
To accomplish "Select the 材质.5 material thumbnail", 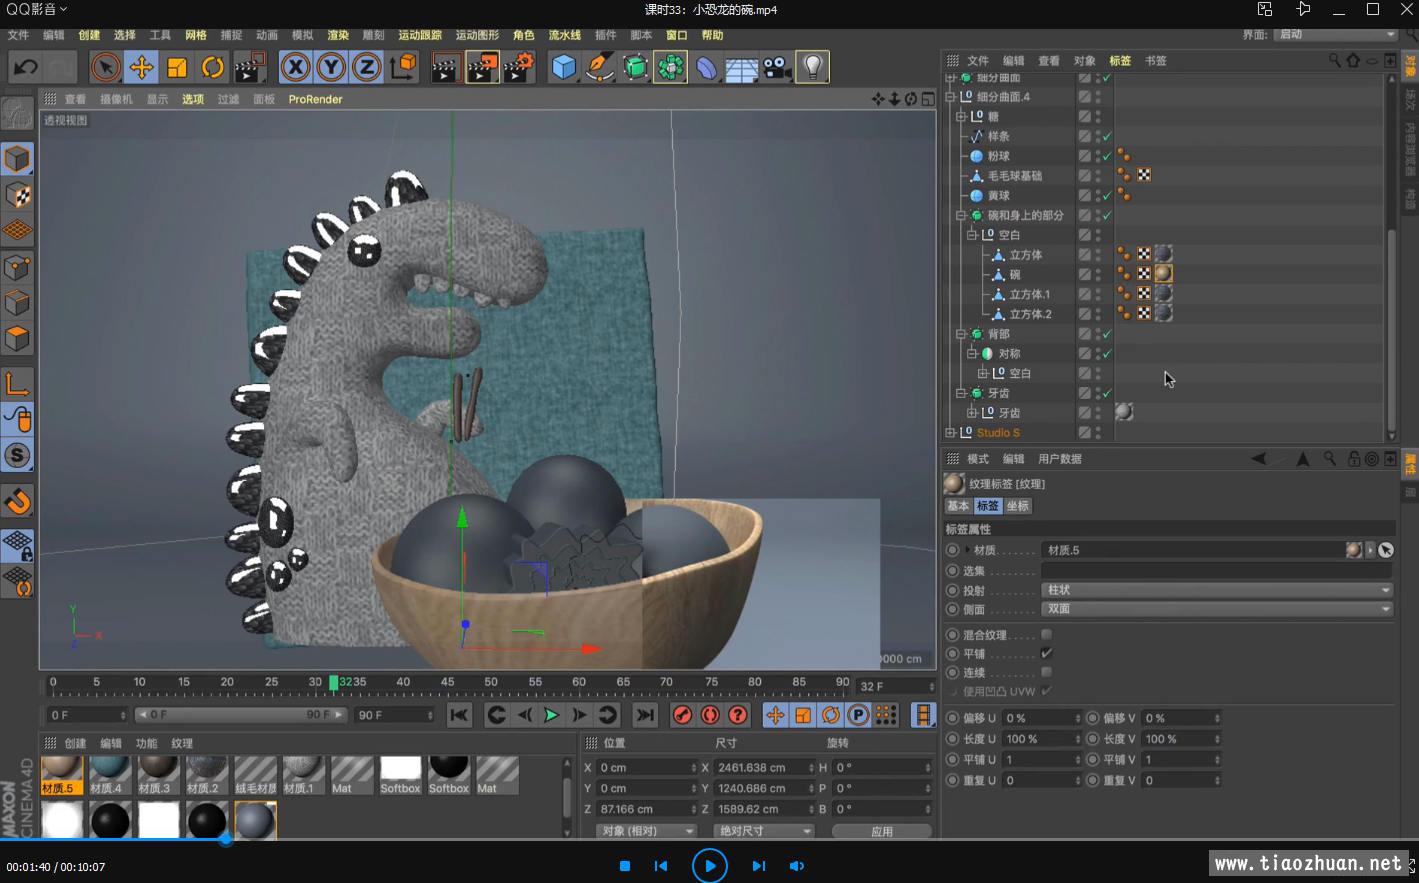I will [61, 775].
